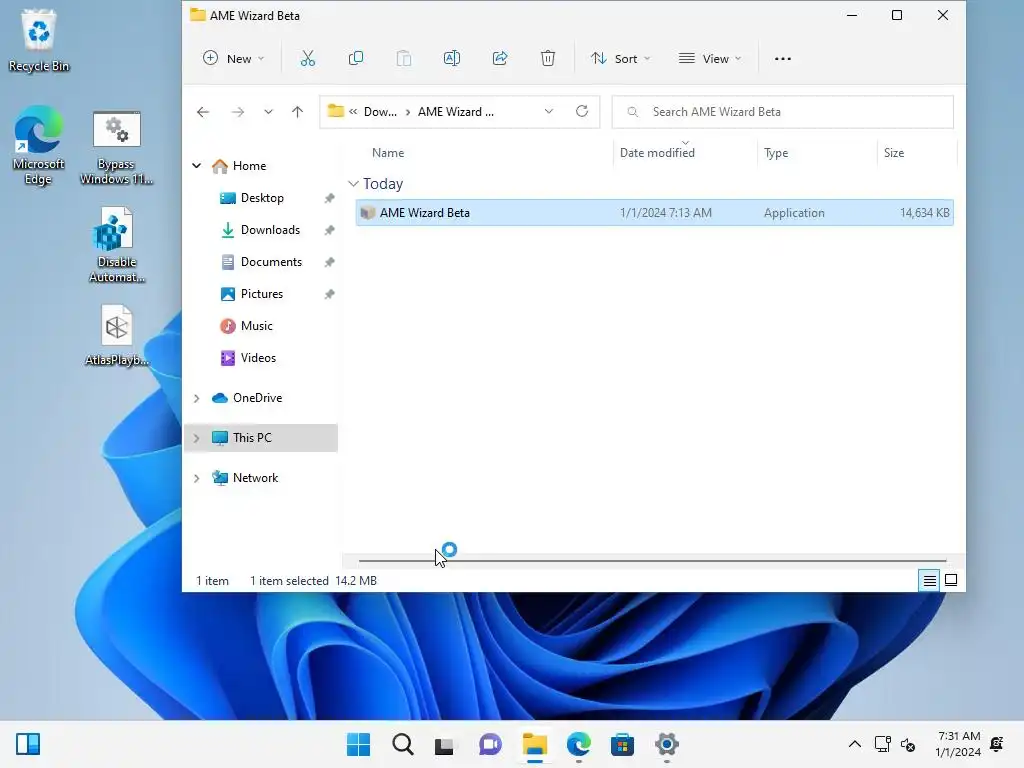
Task: Select the Recycle Bin desktop icon
Action: pyautogui.click(x=39, y=40)
